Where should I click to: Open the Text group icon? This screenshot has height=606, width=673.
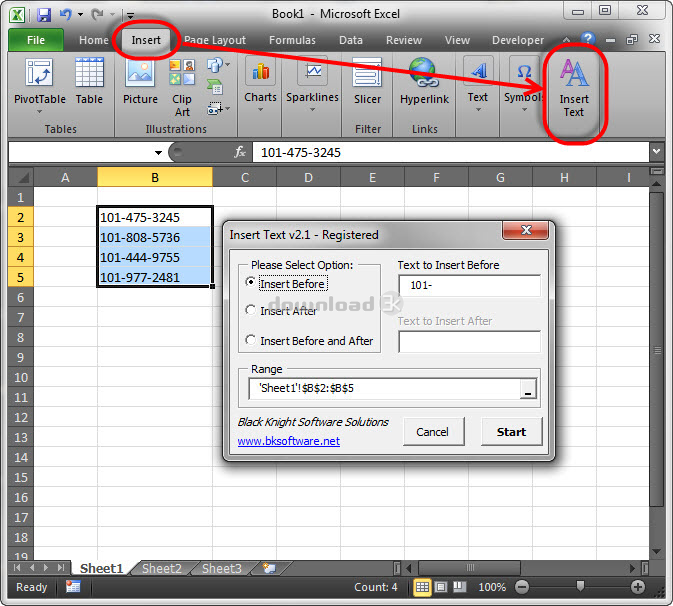pyautogui.click(x=478, y=84)
